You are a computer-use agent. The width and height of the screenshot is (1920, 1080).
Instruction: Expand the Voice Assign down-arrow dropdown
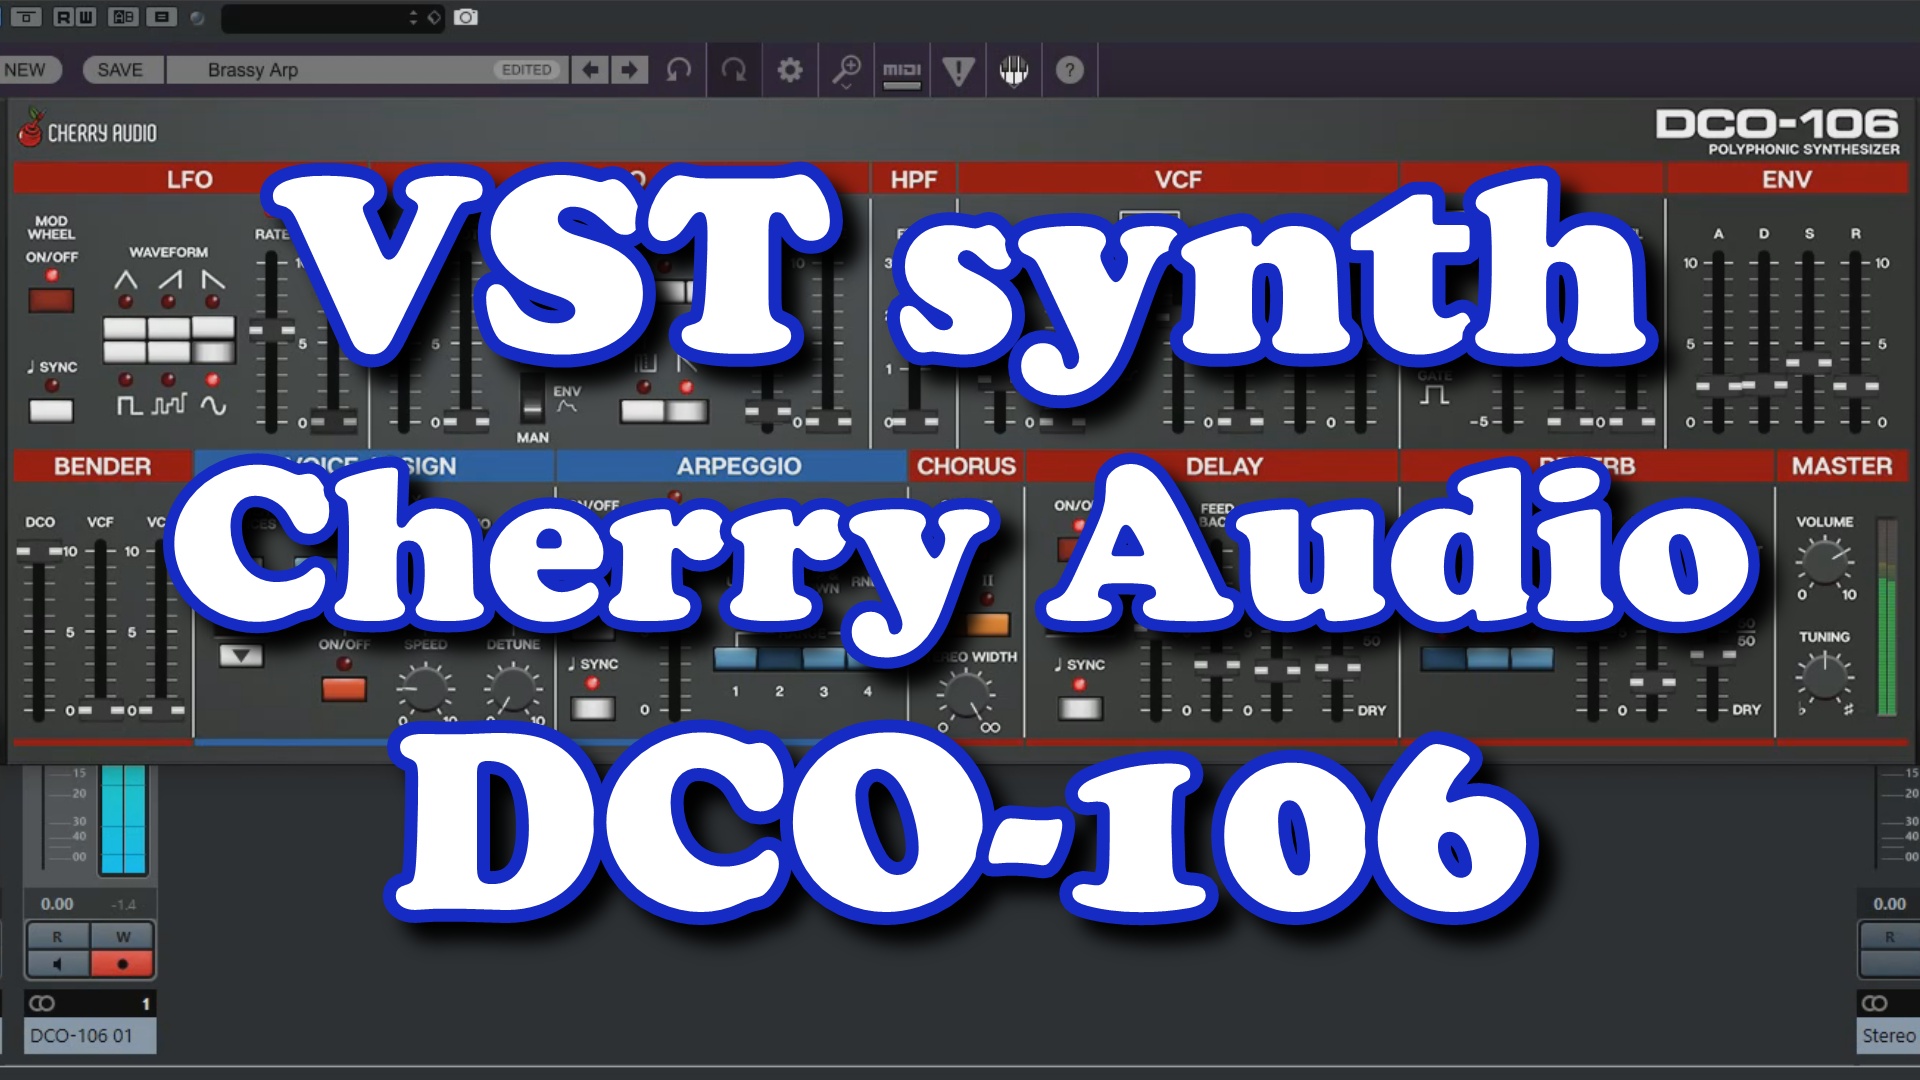click(x=241, y=656)
